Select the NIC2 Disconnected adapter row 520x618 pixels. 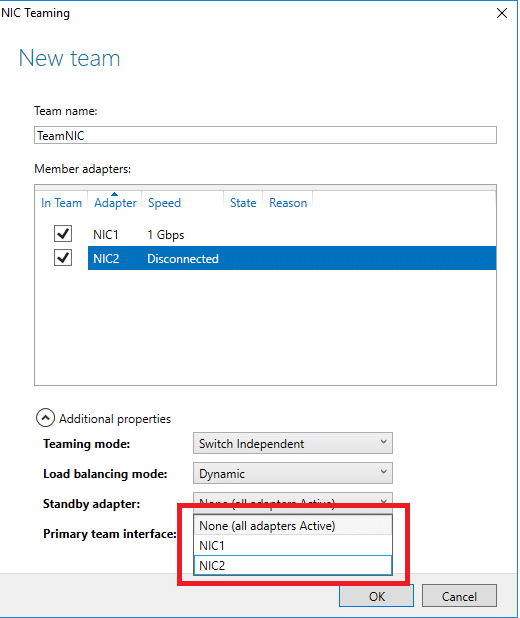coord(292,258)
